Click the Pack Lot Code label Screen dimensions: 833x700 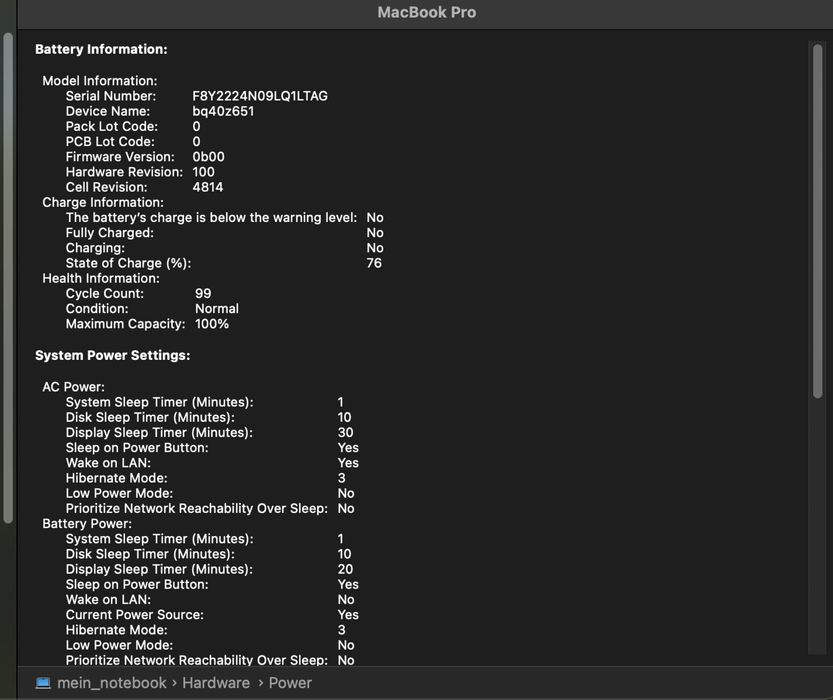coord(112,126)
